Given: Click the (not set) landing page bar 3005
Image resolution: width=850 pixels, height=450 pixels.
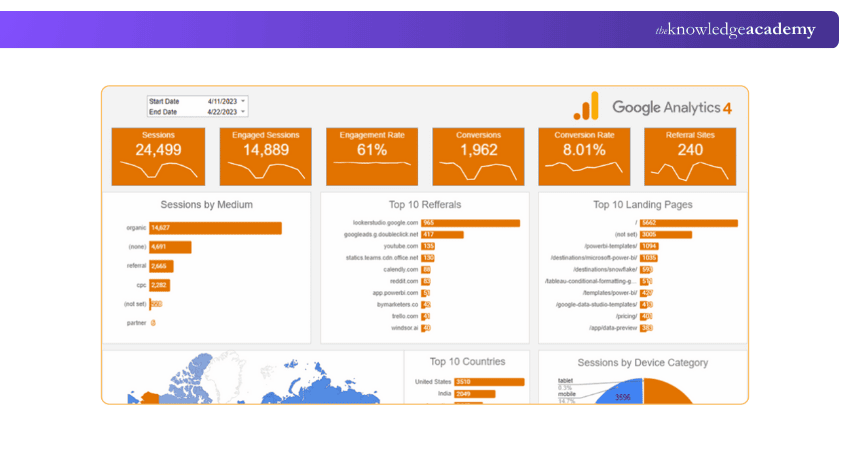Looking at the screenshot, I should click(x=666, y=235).
